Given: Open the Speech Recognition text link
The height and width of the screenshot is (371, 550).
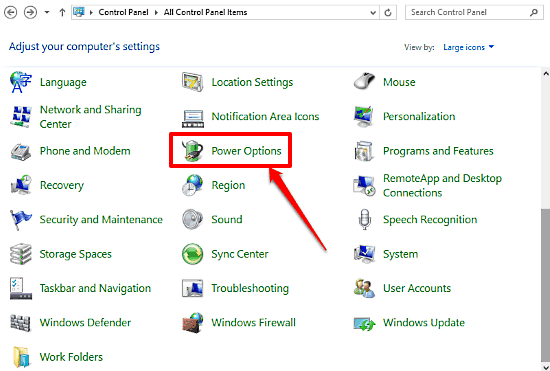Looking at the screenshot, I should pyautogui.click(x=430, y=220).
